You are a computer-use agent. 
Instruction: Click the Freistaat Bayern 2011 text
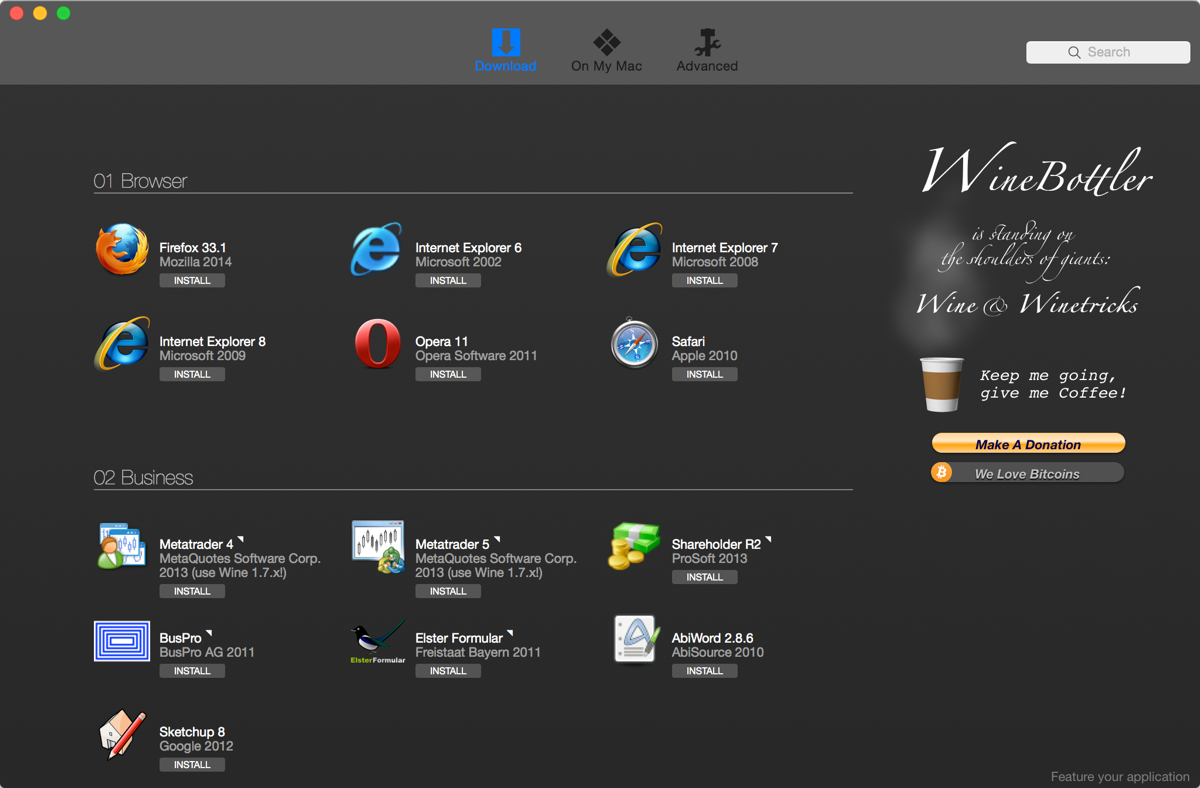[x=478, y=652]
